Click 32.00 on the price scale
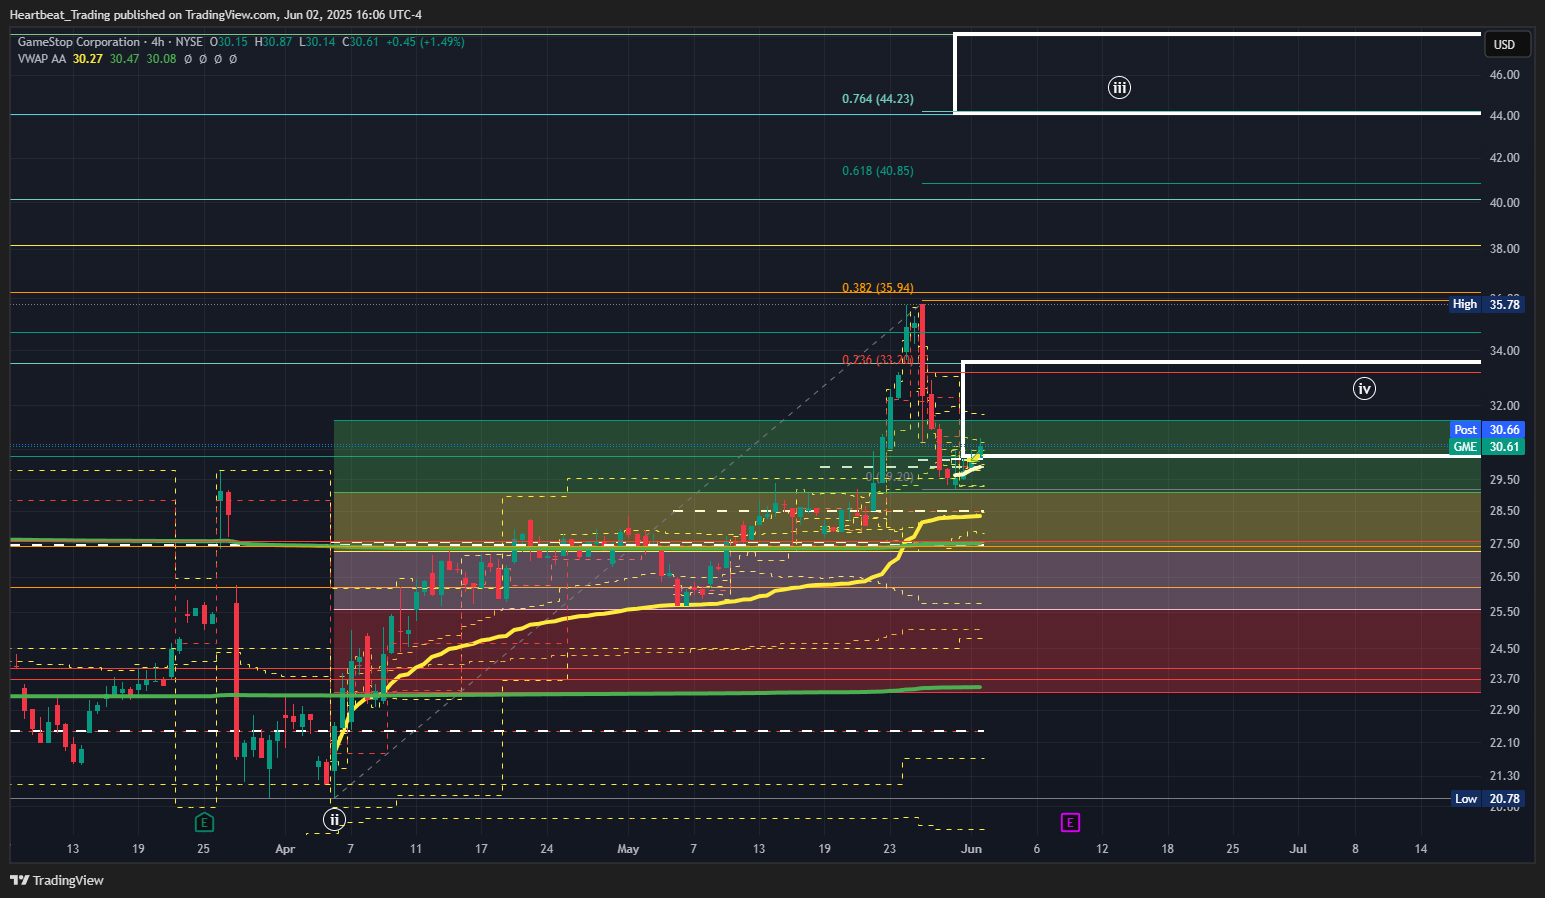 (x=1504, y=406)
